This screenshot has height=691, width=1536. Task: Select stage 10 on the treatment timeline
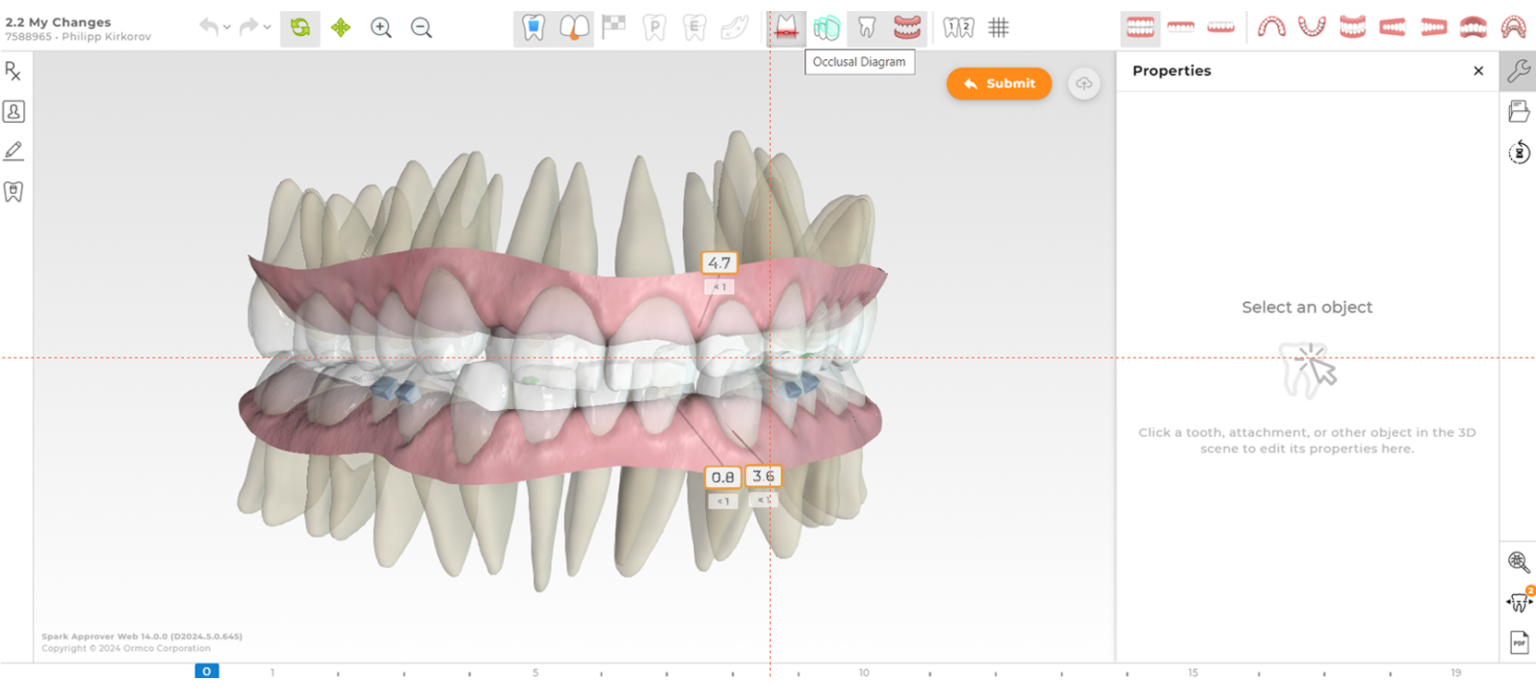click(x=864, y=672)
